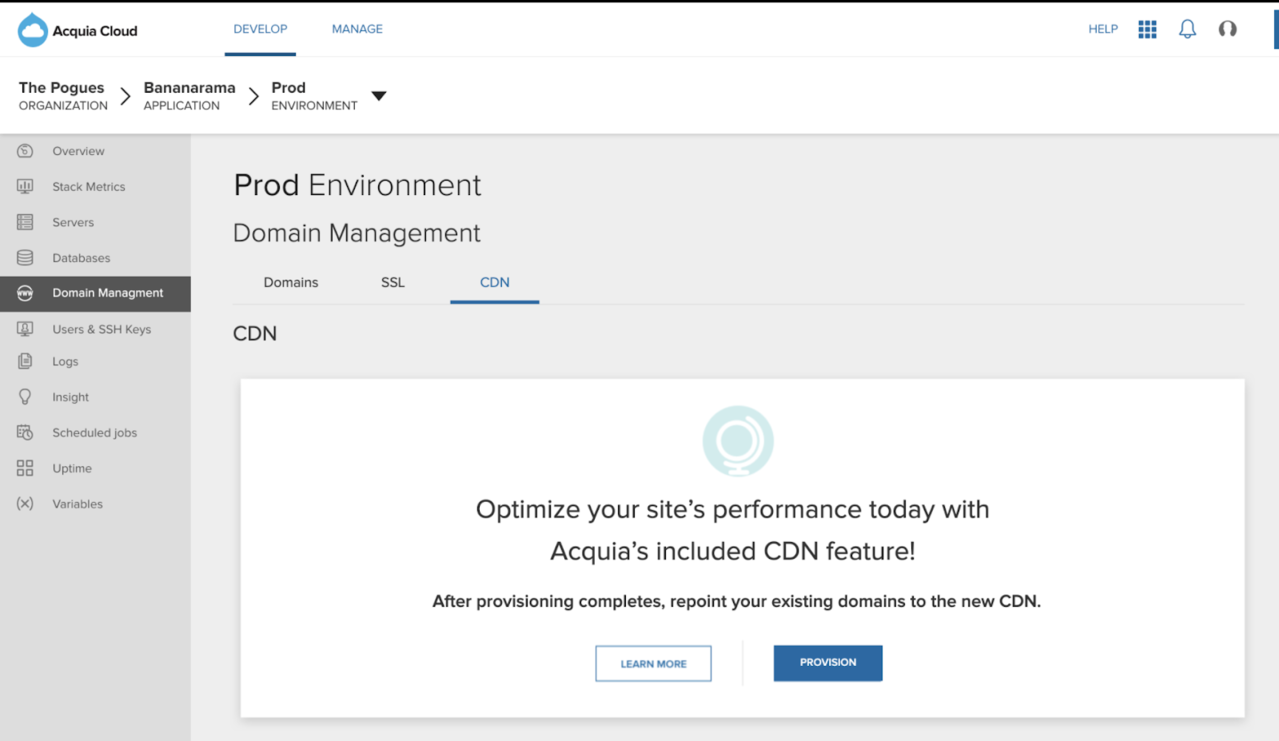The width and height of the screenshot is (1279, 741).
Task: Open the SSL tab
Action: pos(392,283)
